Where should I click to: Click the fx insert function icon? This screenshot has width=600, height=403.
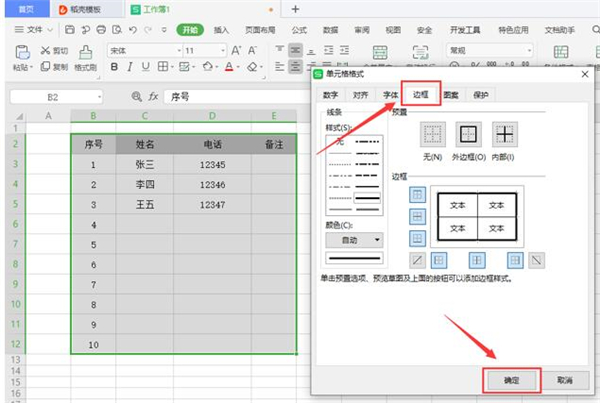153,97
